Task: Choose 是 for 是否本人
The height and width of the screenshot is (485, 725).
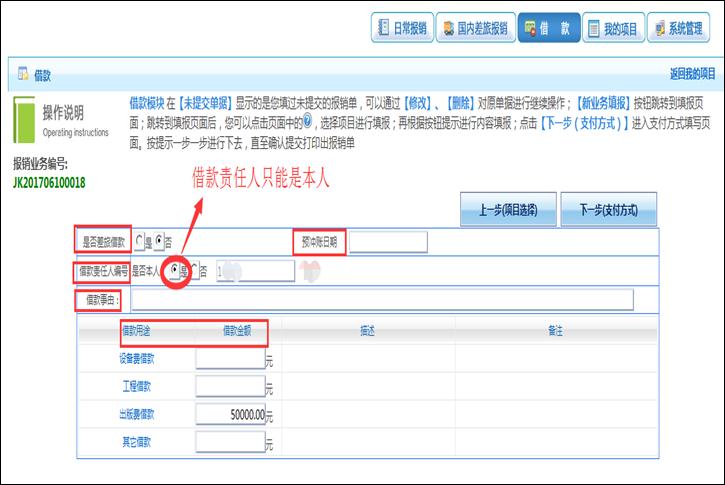Action: pyautogui.click(x=175, y=271)
